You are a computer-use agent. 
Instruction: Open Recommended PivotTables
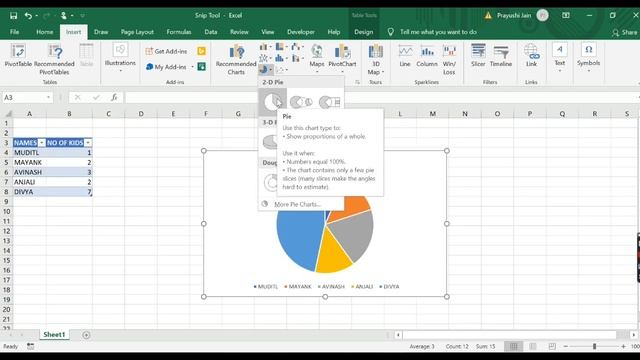tap(54, 59)
